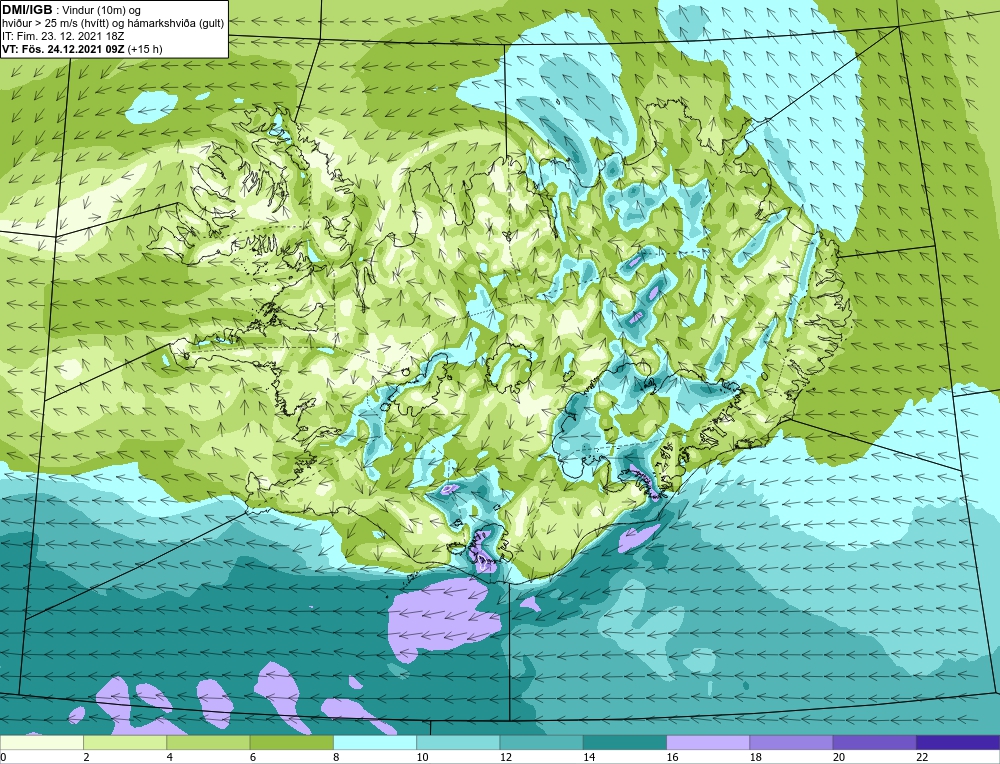Click the violet 20–22 m/s legend swatch

874,742
